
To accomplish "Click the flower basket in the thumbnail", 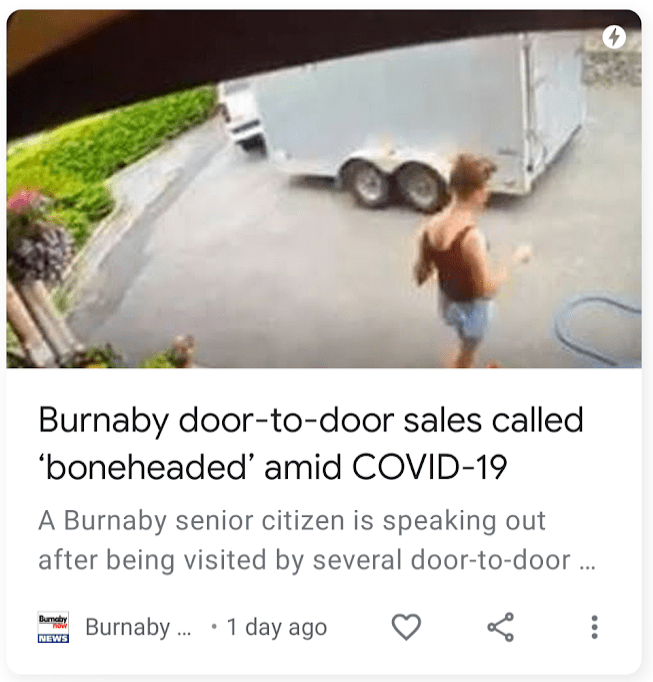I will [37, 237].
